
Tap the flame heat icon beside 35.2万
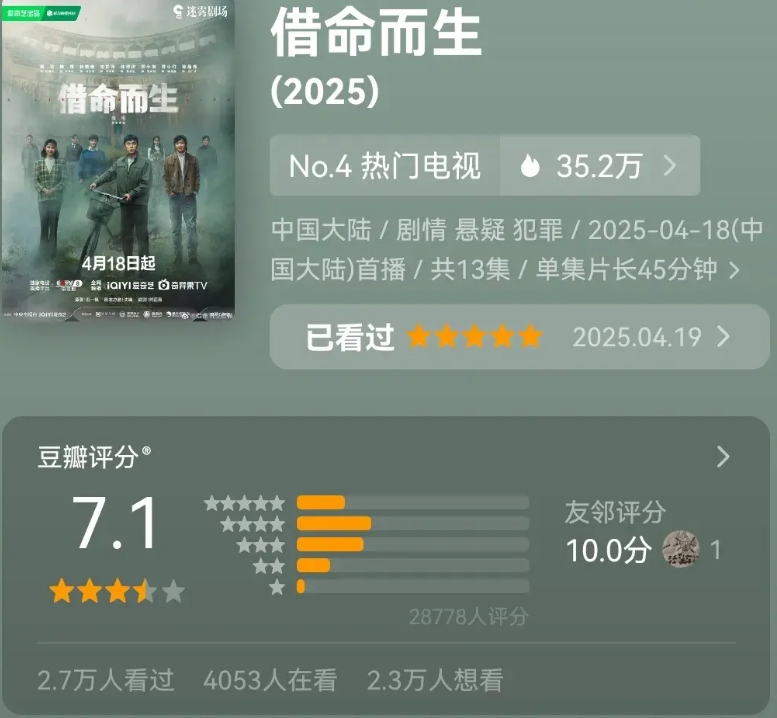click(530, 166)
